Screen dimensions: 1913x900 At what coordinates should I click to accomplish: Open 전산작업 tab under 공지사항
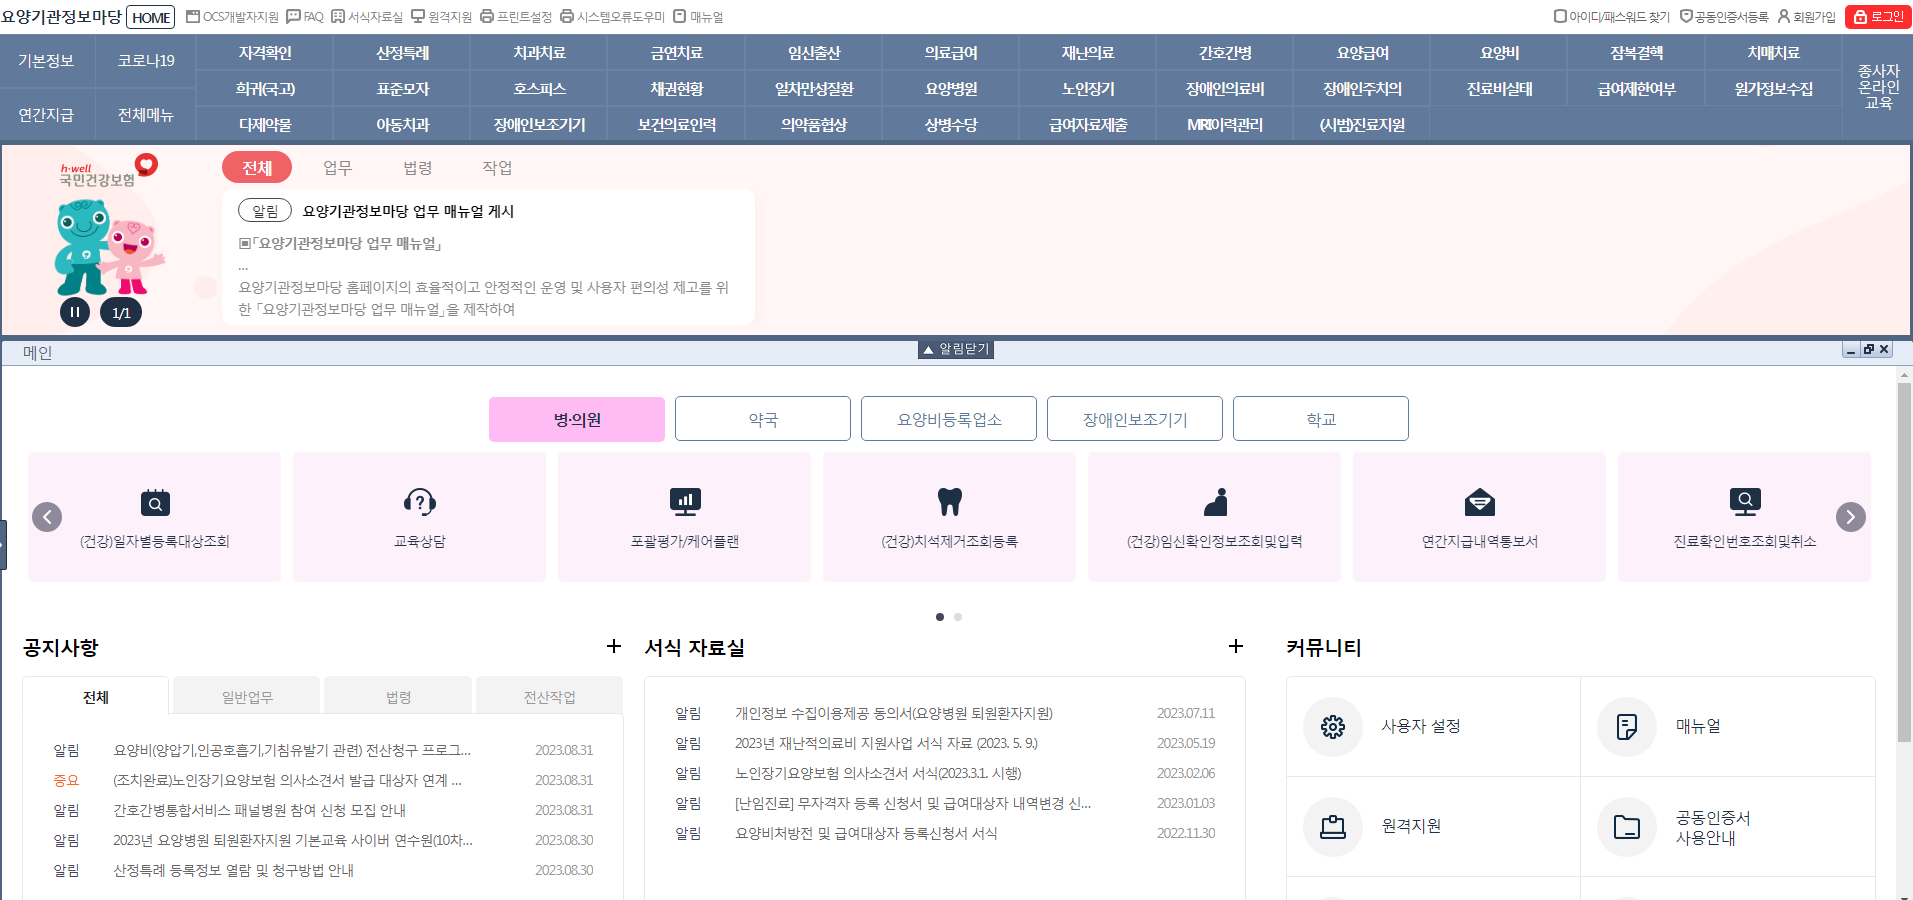(549, 697)
